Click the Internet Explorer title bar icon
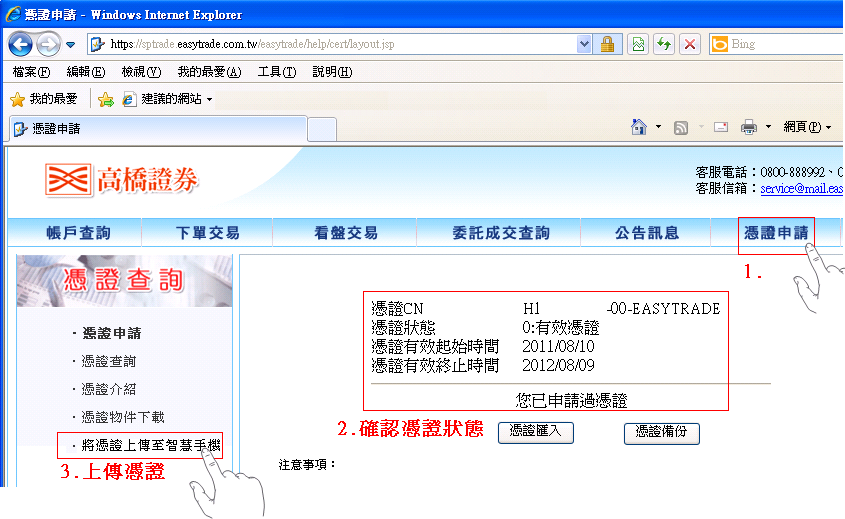Screen dimensions: 845x519 (13, 15)
